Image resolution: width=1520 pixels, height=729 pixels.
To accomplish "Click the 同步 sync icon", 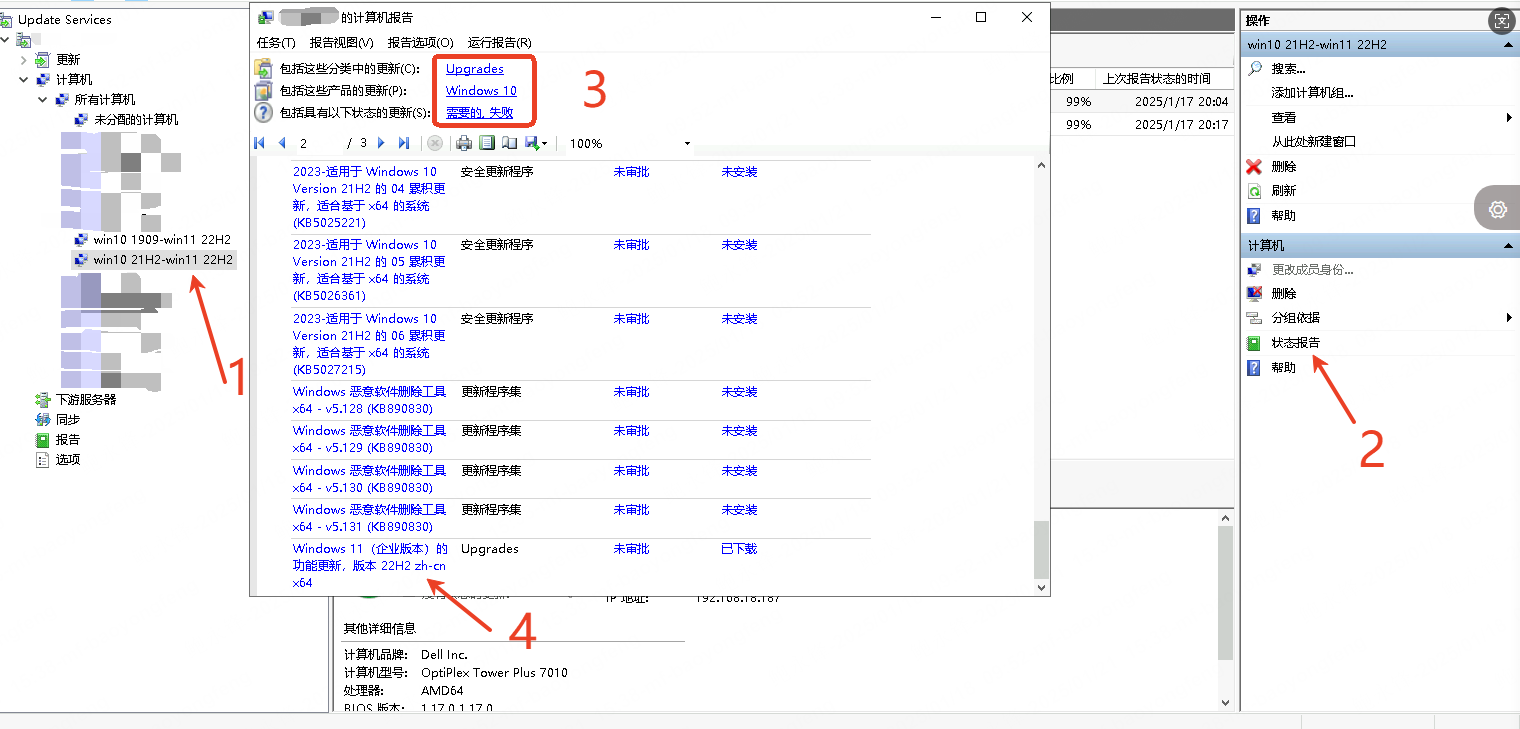I will tap(43, 419).
